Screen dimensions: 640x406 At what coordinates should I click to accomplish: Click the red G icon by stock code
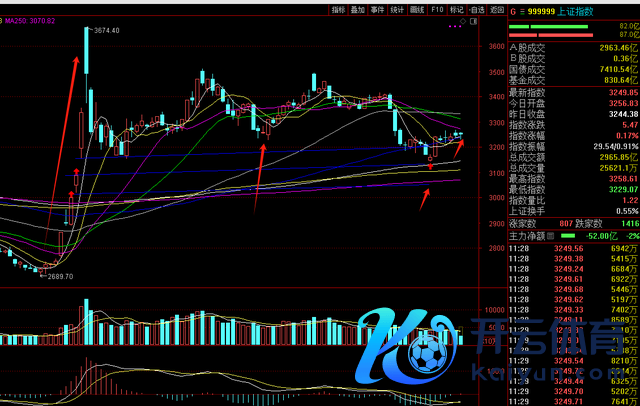coord(513,11)
